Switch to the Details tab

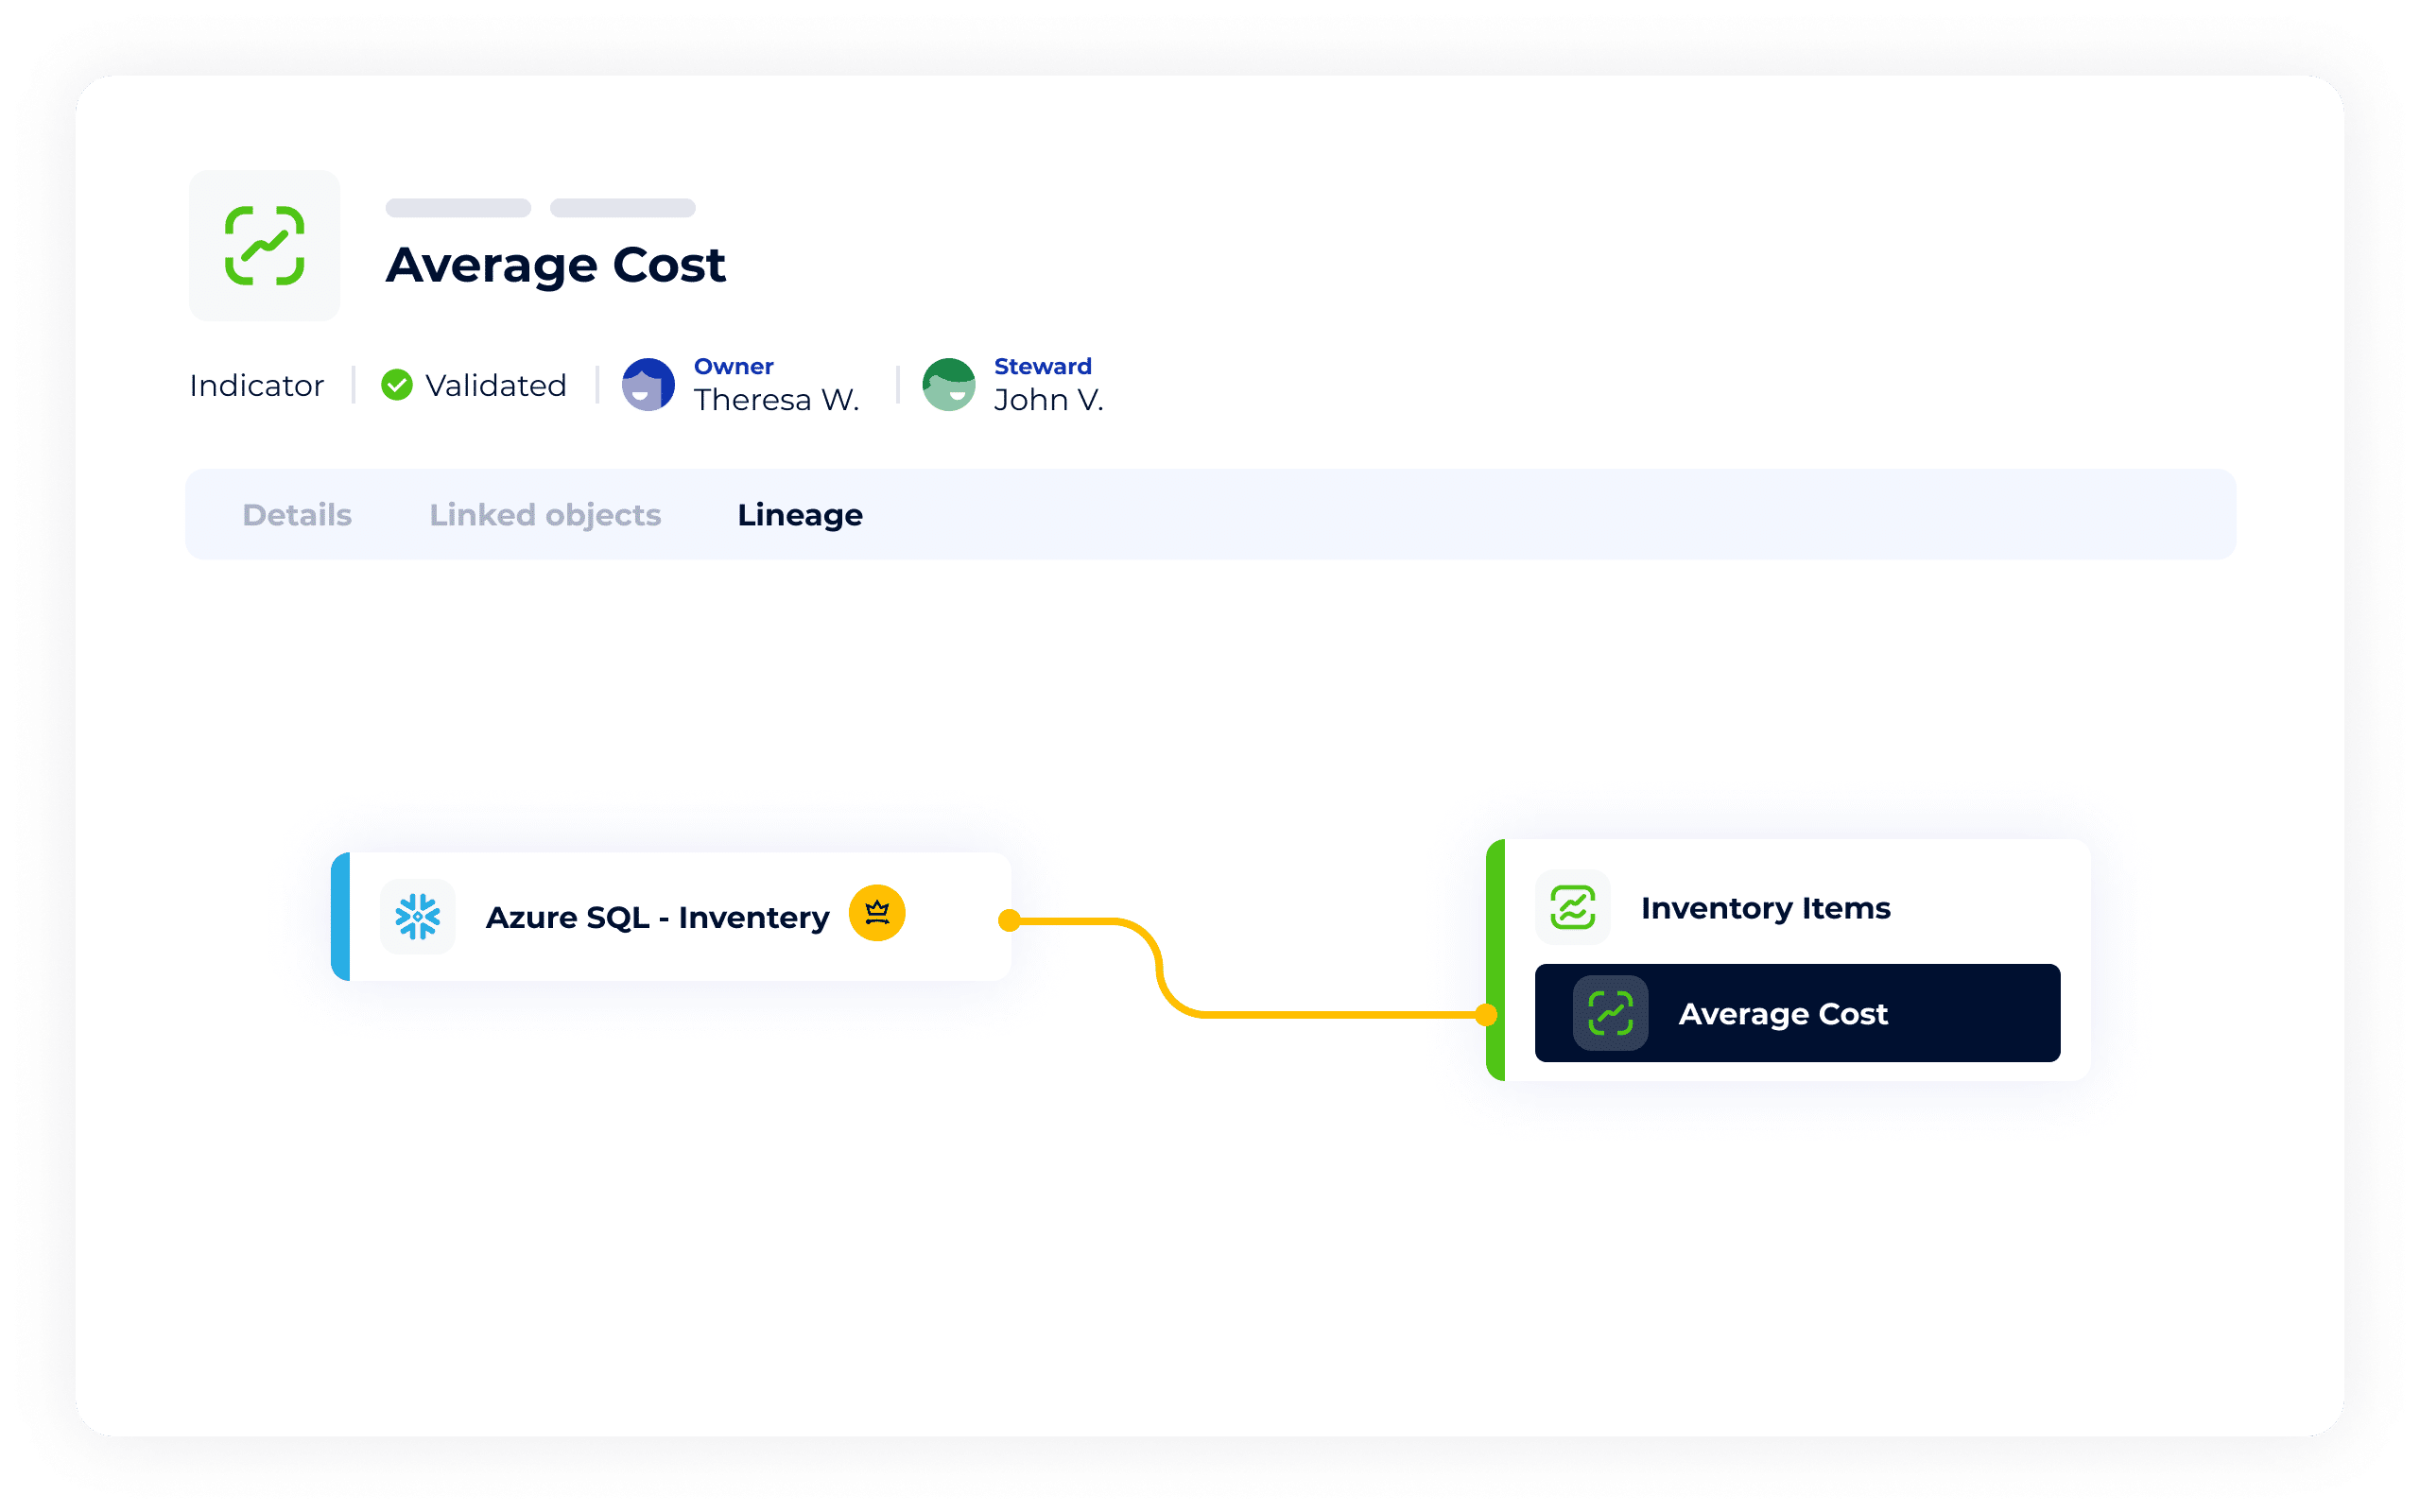coord(297,515)
